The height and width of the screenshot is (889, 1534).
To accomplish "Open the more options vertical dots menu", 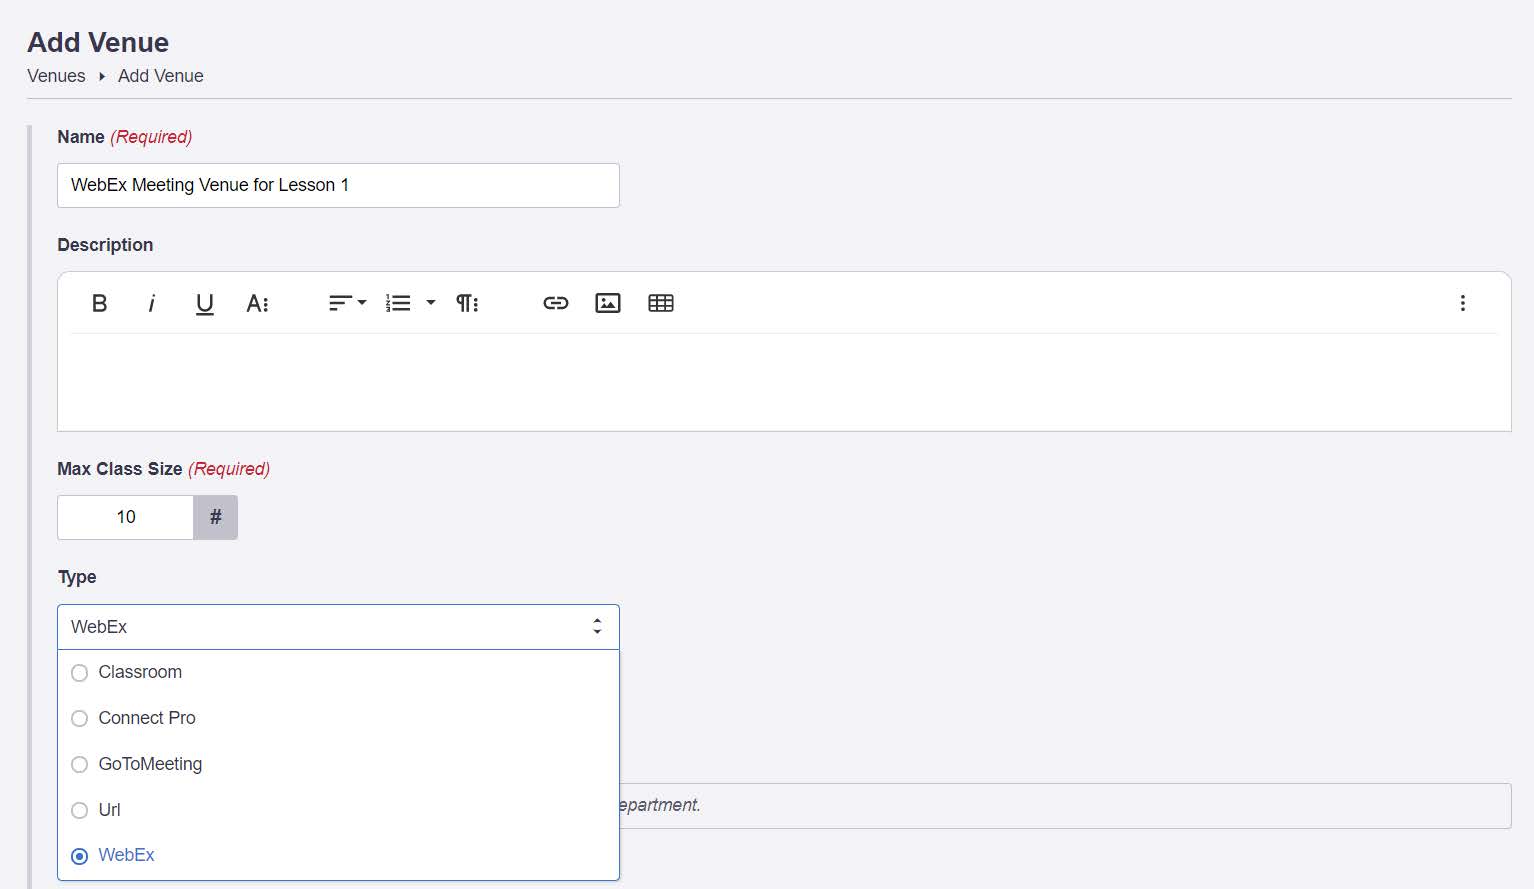I will click(x=1462, y=303).
